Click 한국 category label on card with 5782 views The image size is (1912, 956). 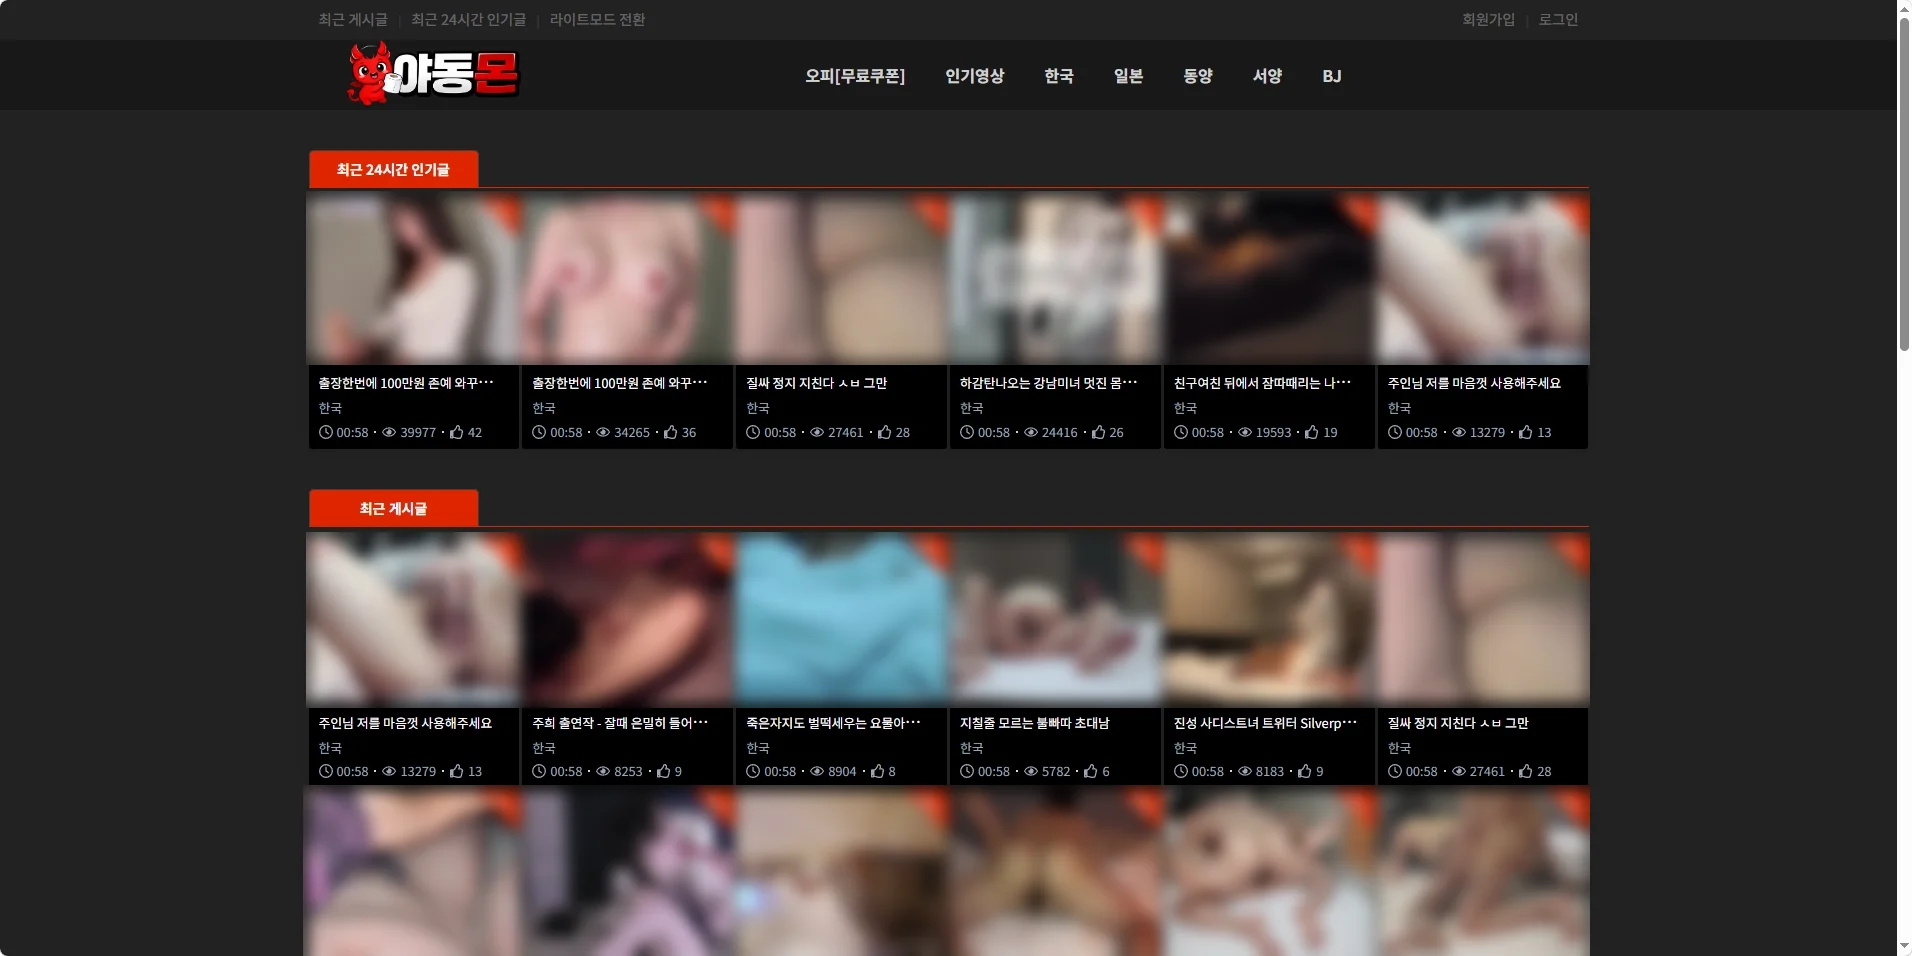click(972, 748)
